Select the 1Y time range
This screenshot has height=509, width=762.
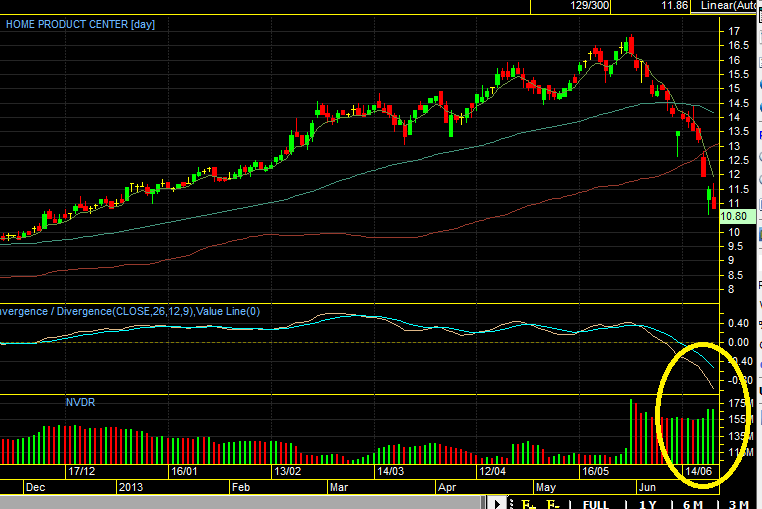coord(647,505)
